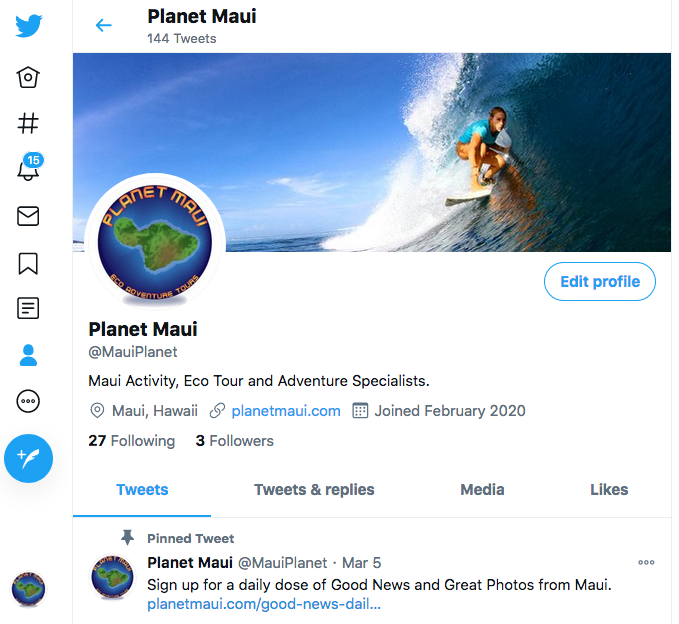Click the Twitter bird logo
This screenshot has width=679, height=624.
tap(29, 26)
